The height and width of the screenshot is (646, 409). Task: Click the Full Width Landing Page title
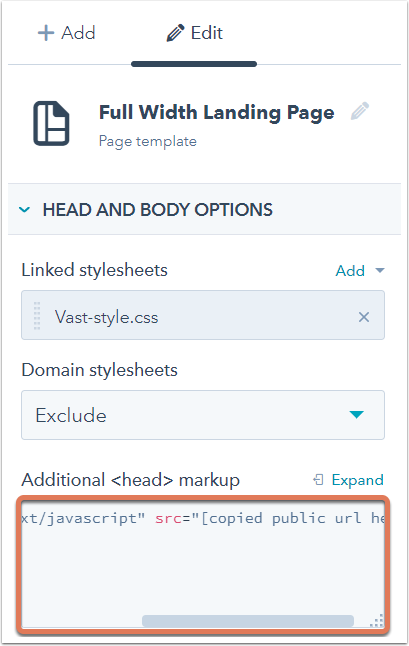pos(217,112)
